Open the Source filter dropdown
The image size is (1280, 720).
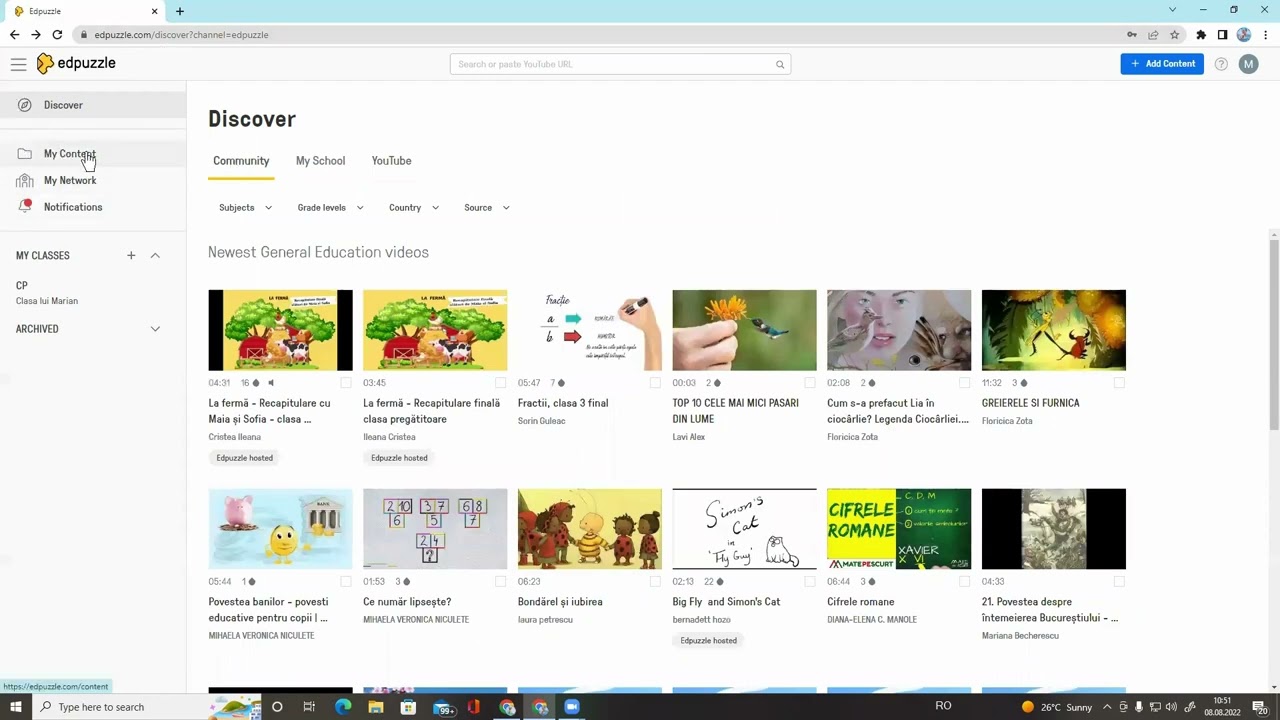[487, 208]
